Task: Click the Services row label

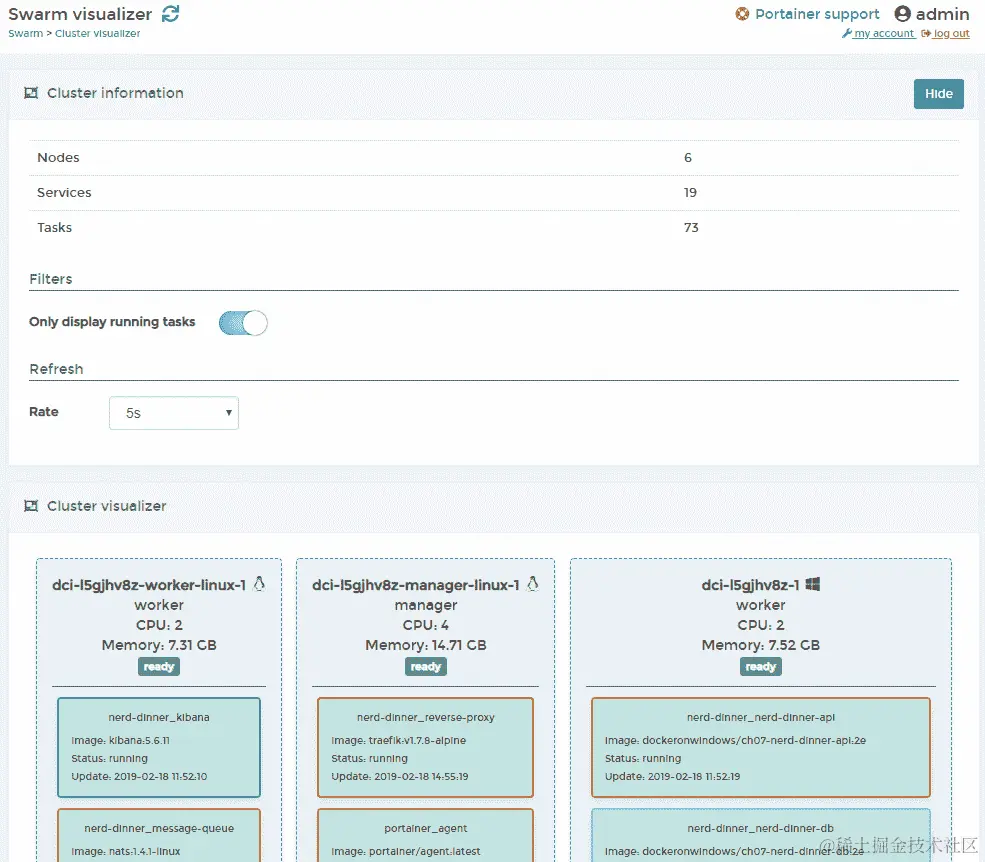Action: [x=64, y=193]
